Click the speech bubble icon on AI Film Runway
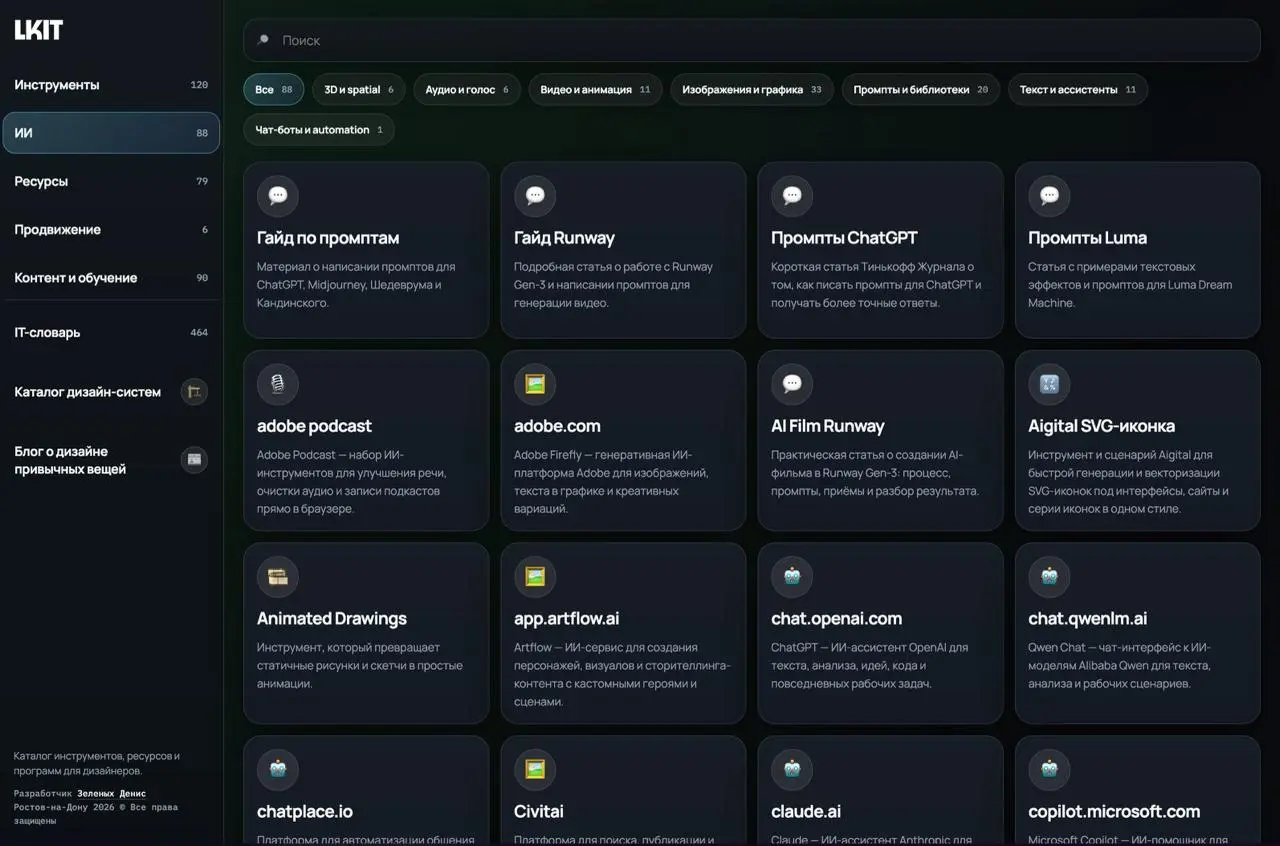Image resolution: width=1280 pixels, height=846 pixels. (792, 384)
